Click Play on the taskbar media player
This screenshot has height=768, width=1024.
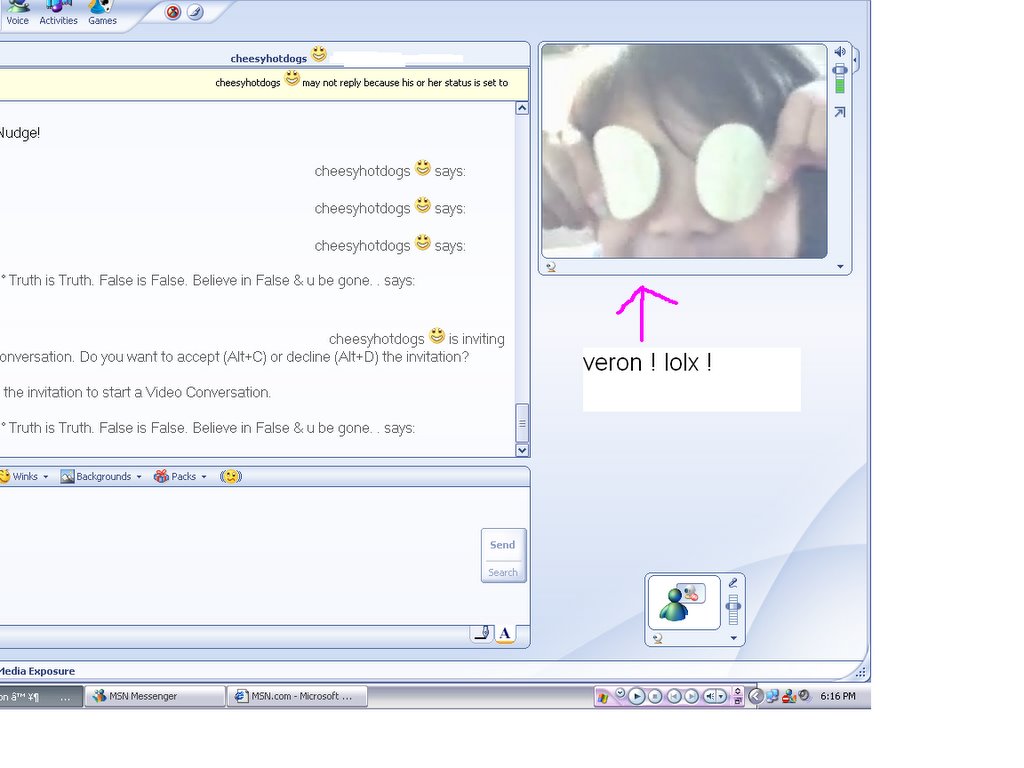click(637, 697)
